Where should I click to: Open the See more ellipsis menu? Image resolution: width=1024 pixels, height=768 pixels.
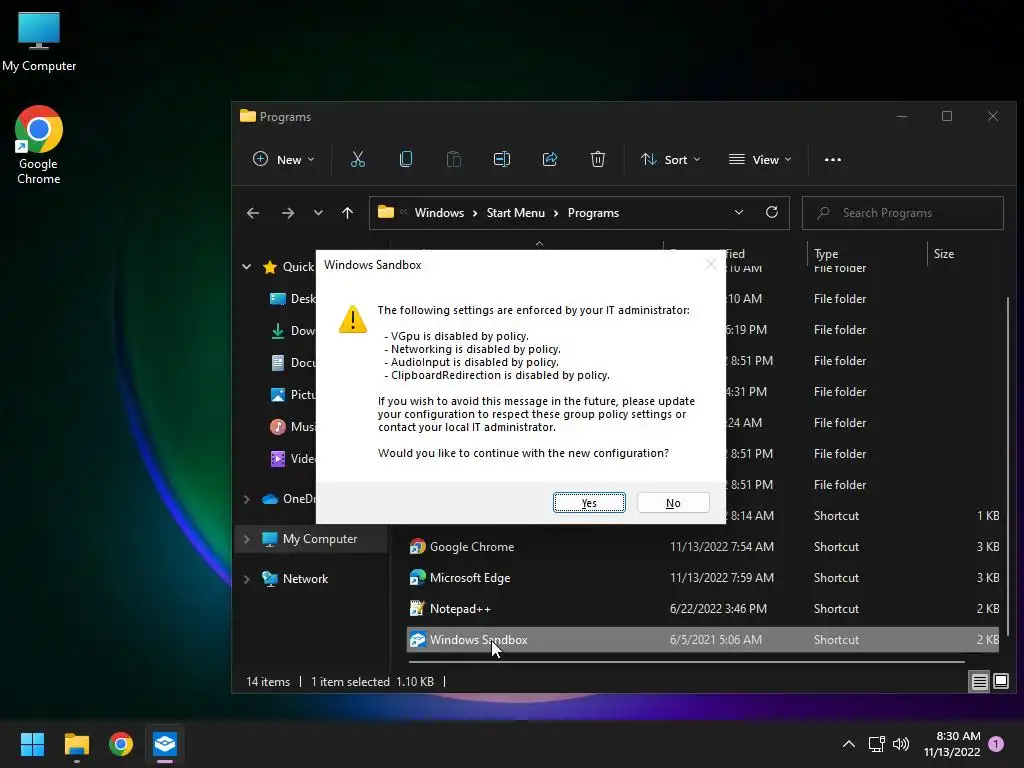coord(833,159)
